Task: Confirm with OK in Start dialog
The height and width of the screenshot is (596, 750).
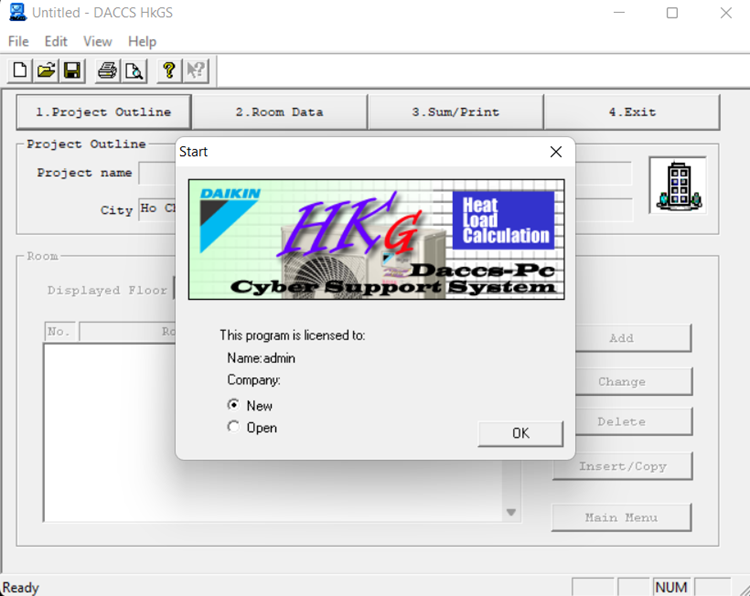Action: (x=520, y=433)
